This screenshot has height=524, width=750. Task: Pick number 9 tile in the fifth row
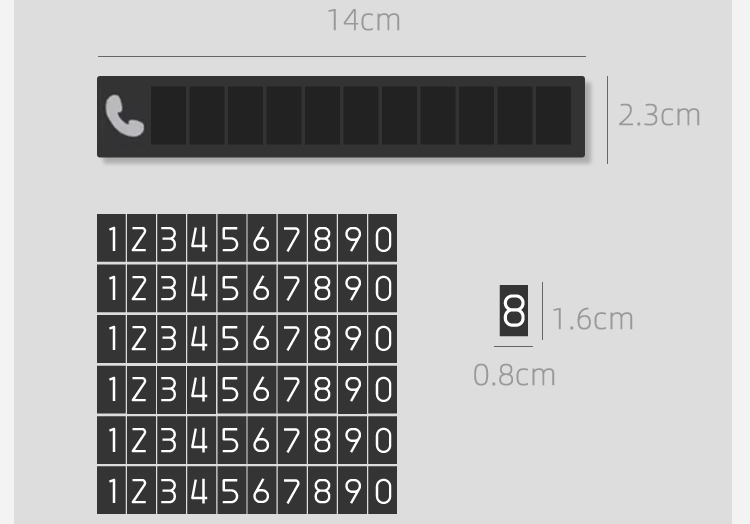353,440
